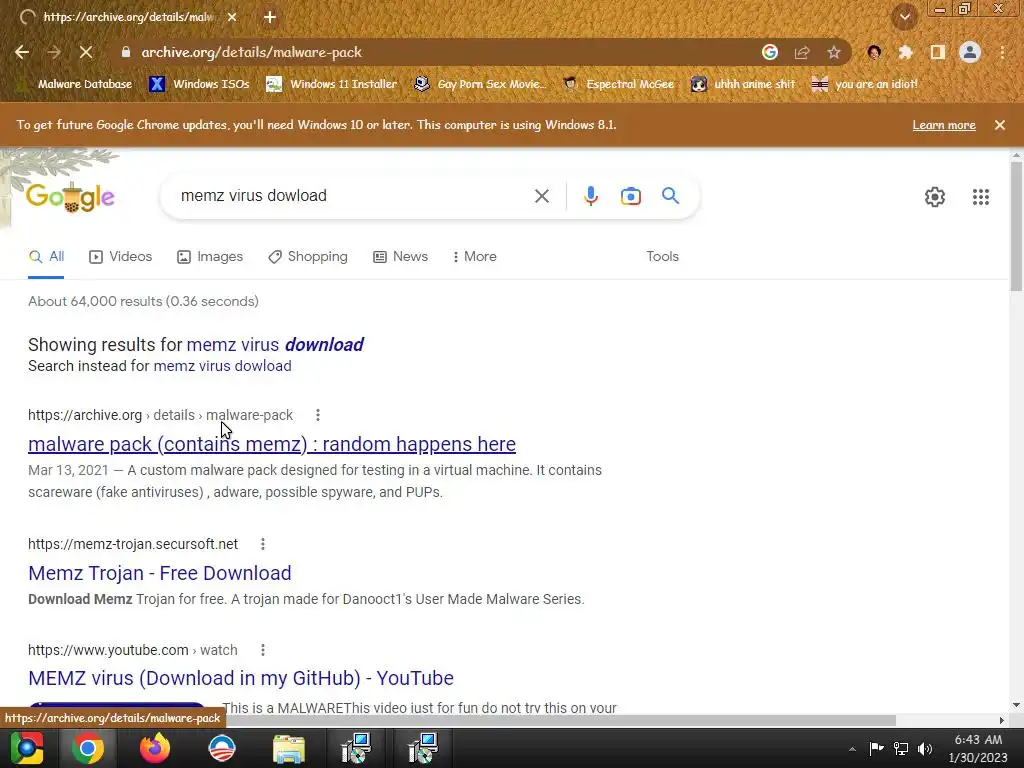This screenshot has width=1024, height=768.
Task: Switch to News results tab
Action: point(400,257)
